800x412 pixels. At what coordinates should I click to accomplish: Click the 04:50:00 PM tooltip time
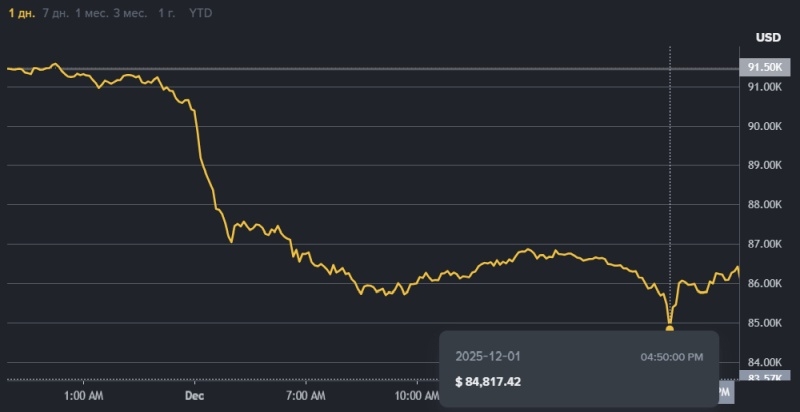tap(671, 356)
